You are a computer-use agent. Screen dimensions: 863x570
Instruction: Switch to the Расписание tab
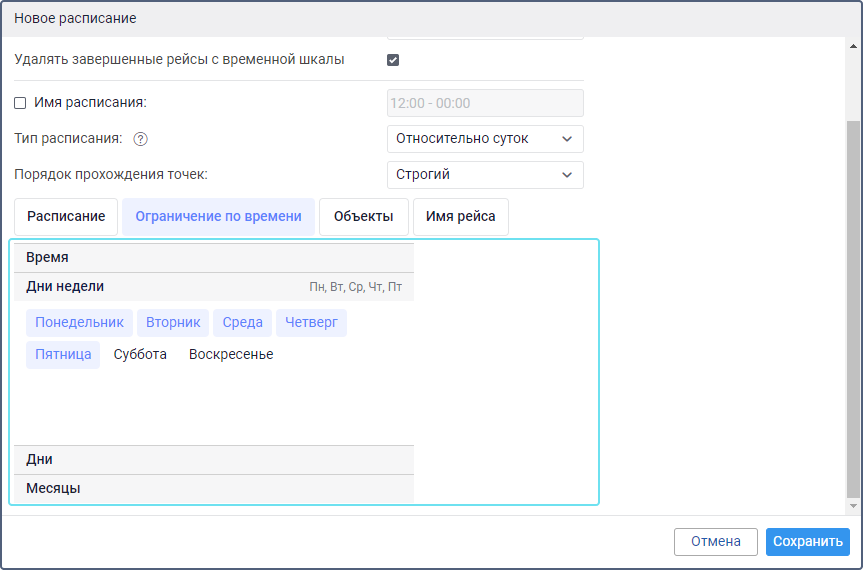point(66,217)
